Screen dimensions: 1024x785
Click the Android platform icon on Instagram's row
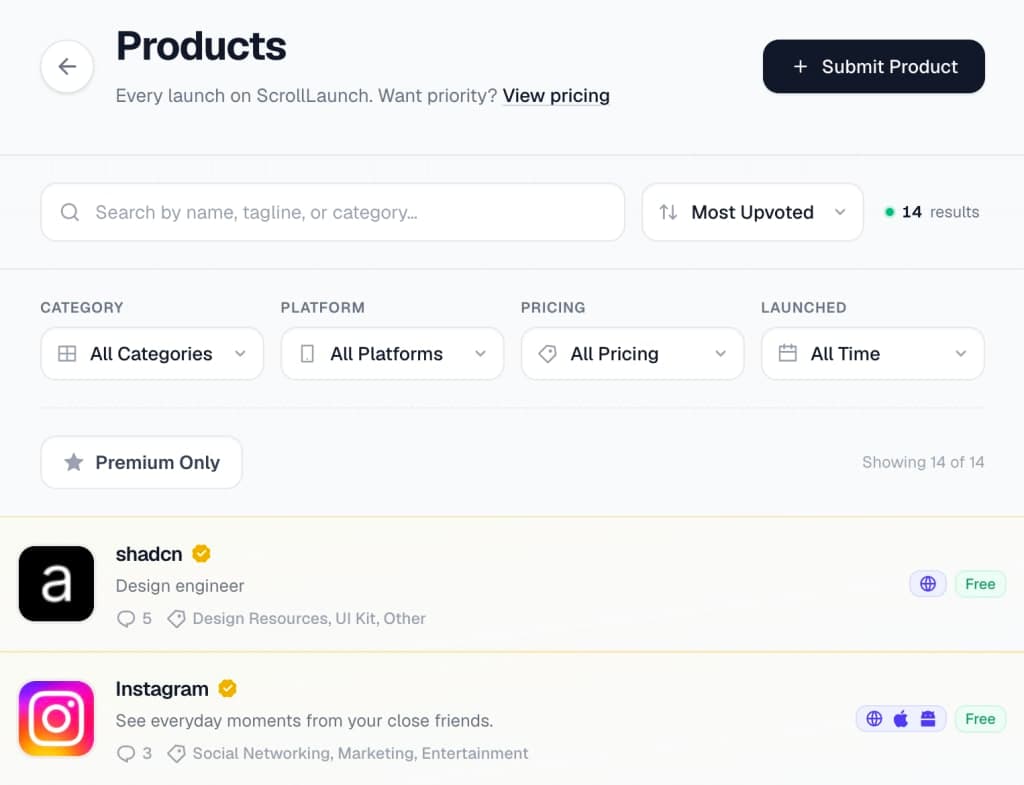tap(927, 718)
